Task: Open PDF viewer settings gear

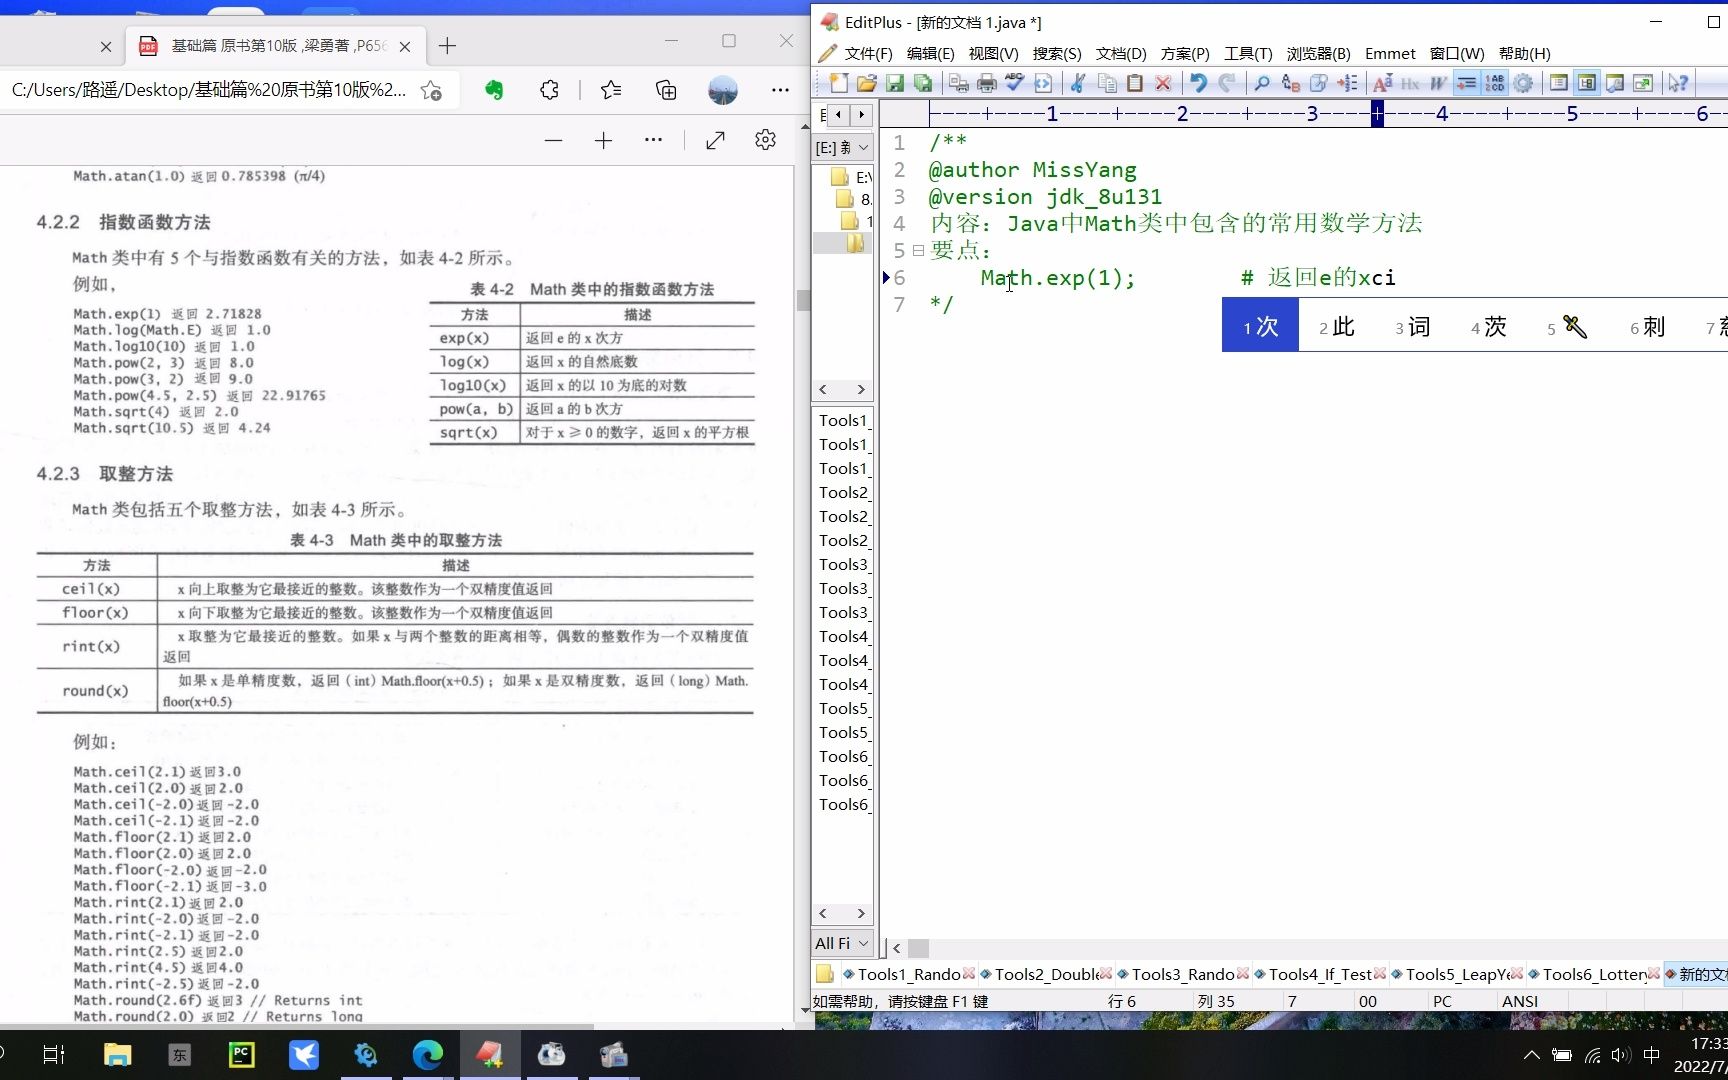Action: [x=766, y=141]
